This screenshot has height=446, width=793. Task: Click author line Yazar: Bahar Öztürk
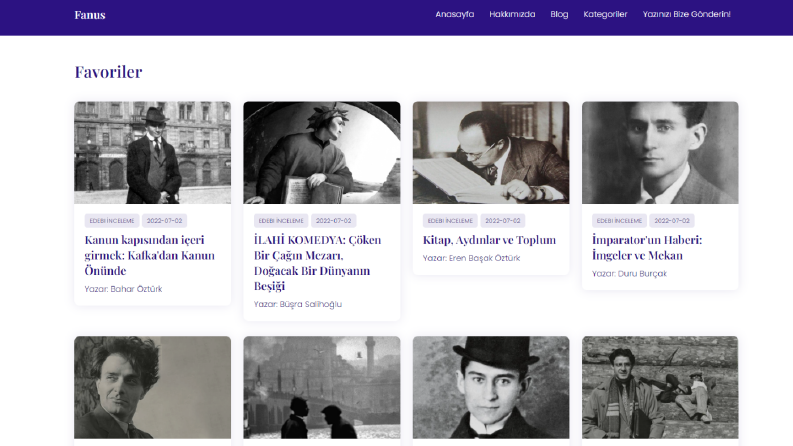click(x=123, y=289)
